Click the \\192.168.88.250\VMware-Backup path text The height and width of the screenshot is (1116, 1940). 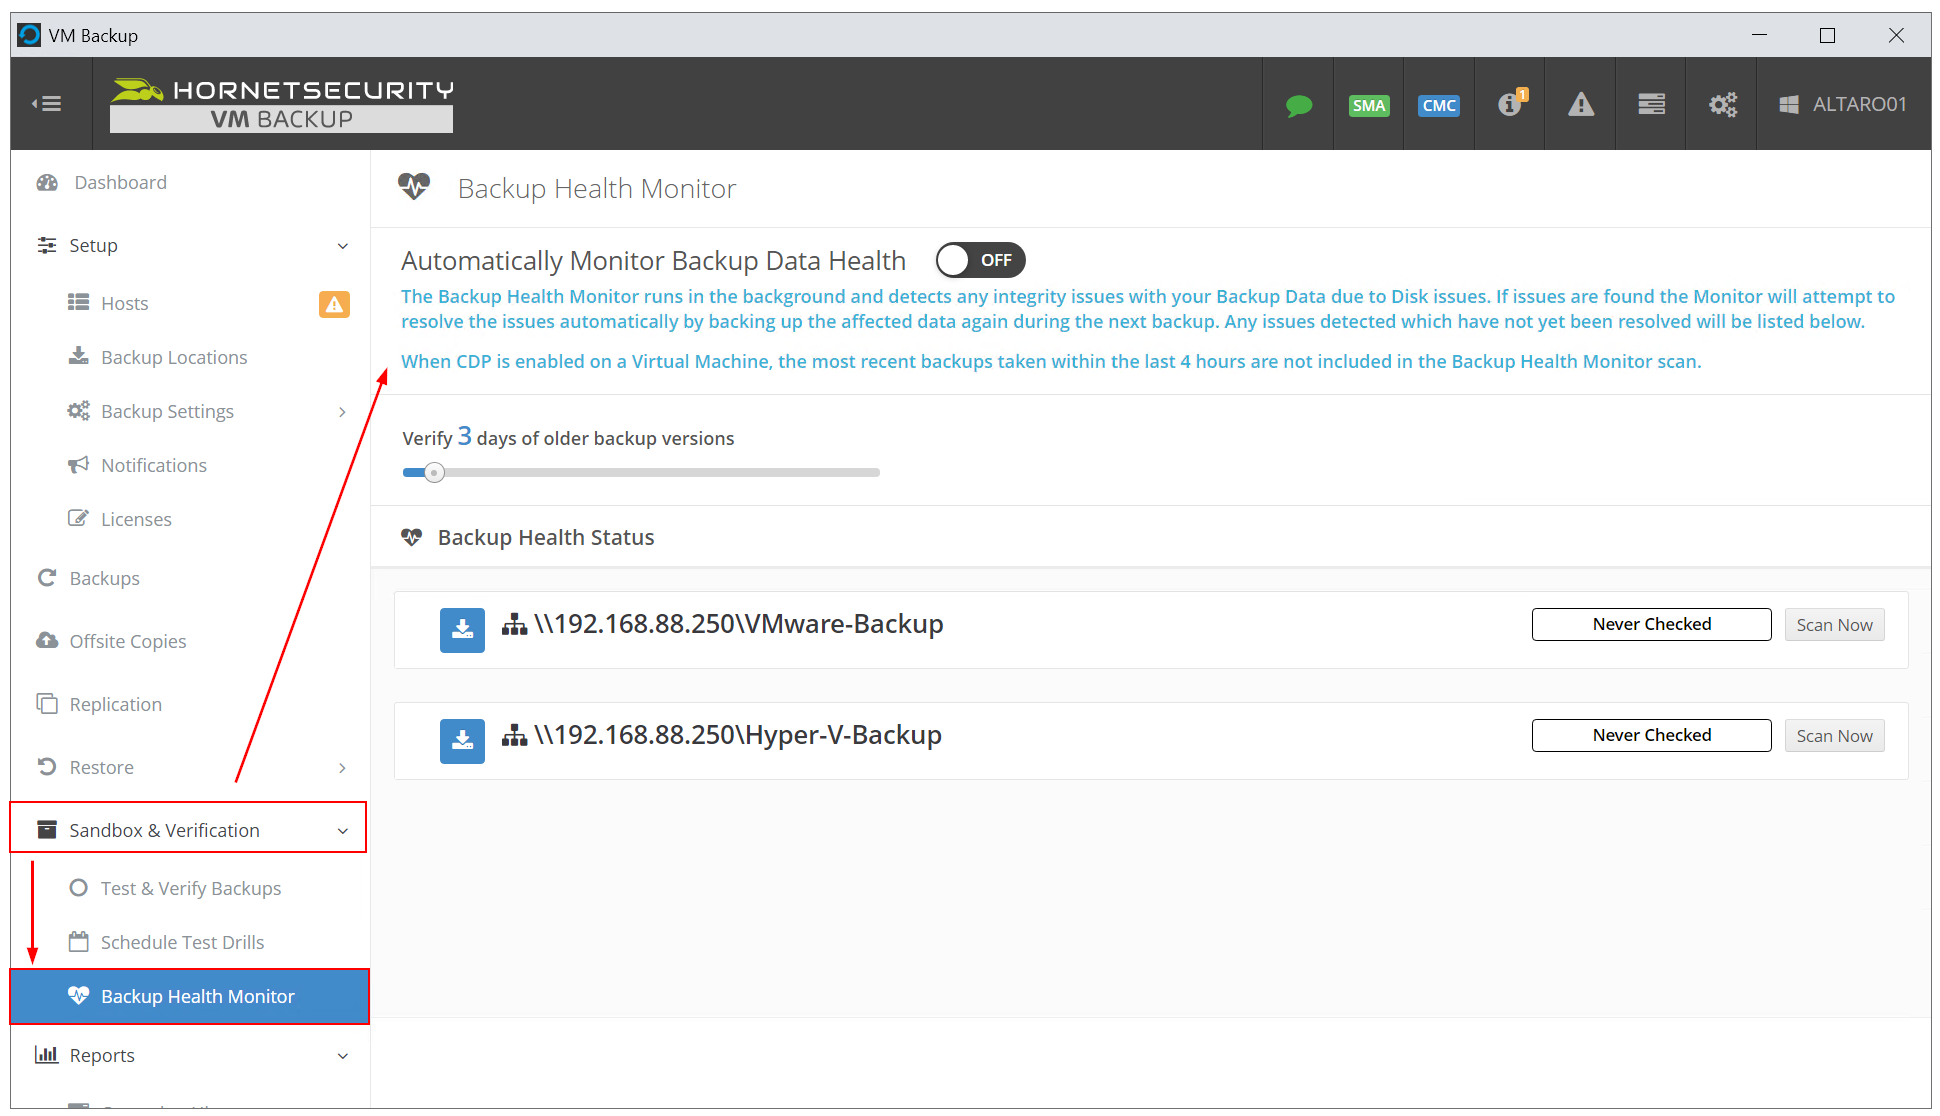click(x=739, y=624)
